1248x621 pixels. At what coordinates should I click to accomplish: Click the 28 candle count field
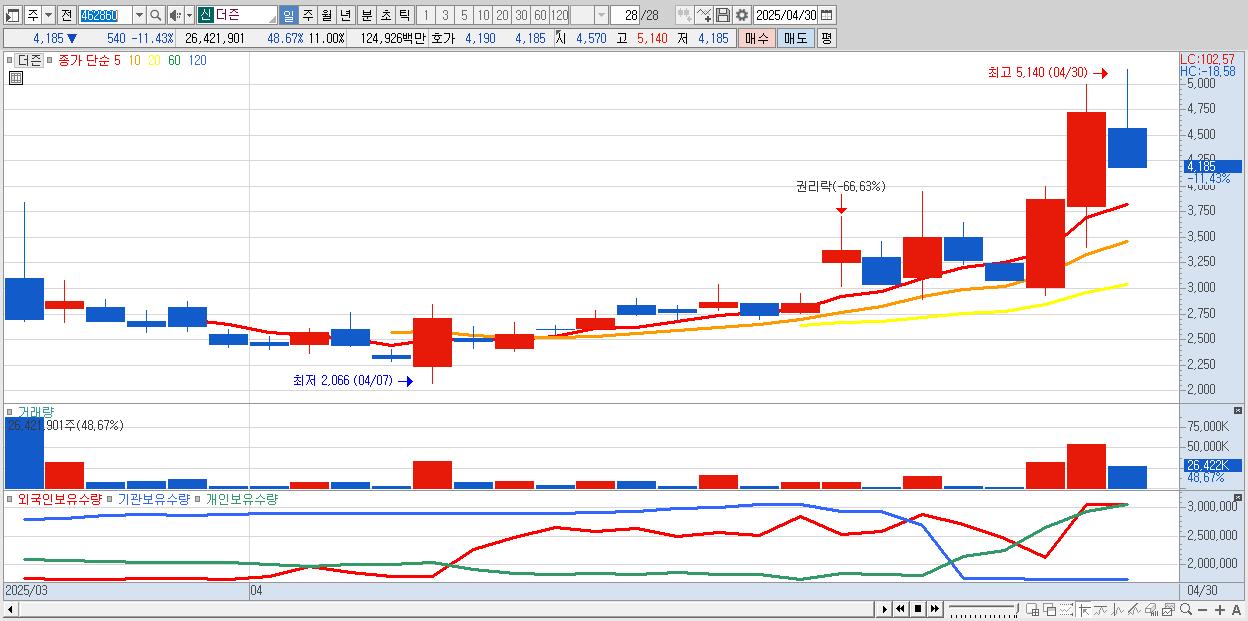[x=624, y=15]
